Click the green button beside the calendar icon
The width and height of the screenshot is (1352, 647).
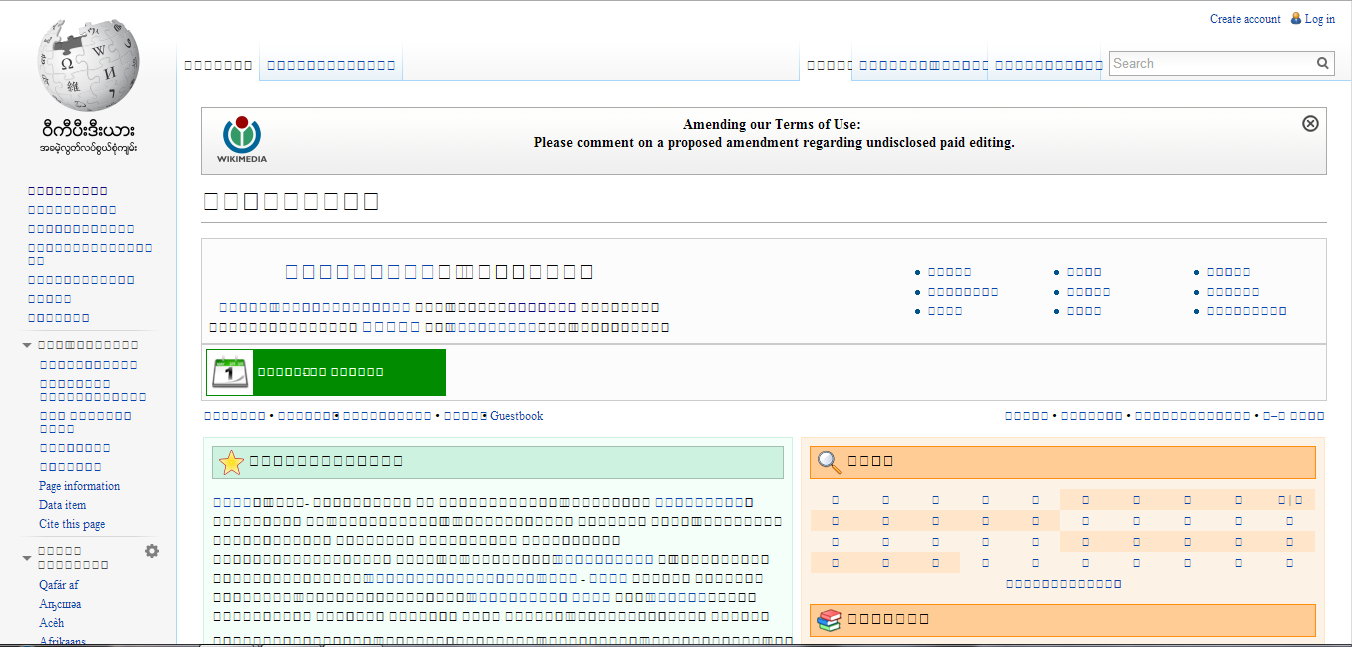(349, 372)
